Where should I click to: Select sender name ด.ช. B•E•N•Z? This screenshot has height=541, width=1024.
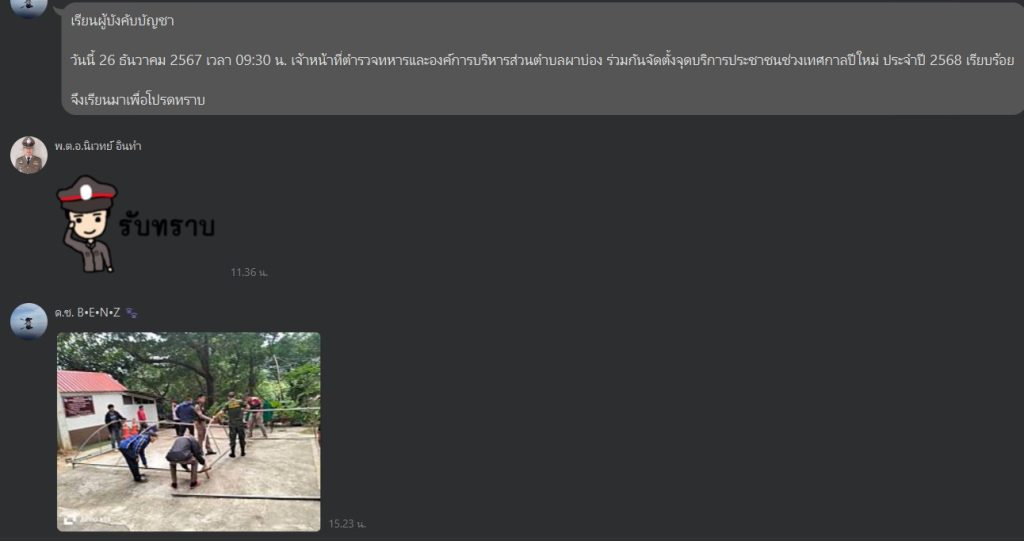coord(88,313)
